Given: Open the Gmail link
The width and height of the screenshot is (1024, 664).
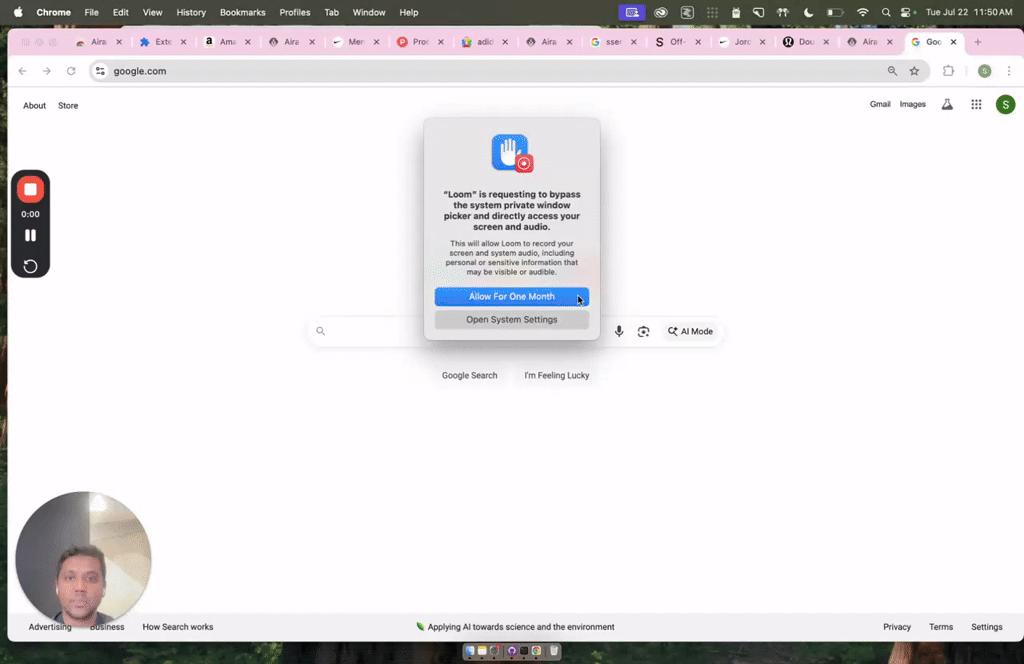Looking at the screenshot, I should click(880, 104).
